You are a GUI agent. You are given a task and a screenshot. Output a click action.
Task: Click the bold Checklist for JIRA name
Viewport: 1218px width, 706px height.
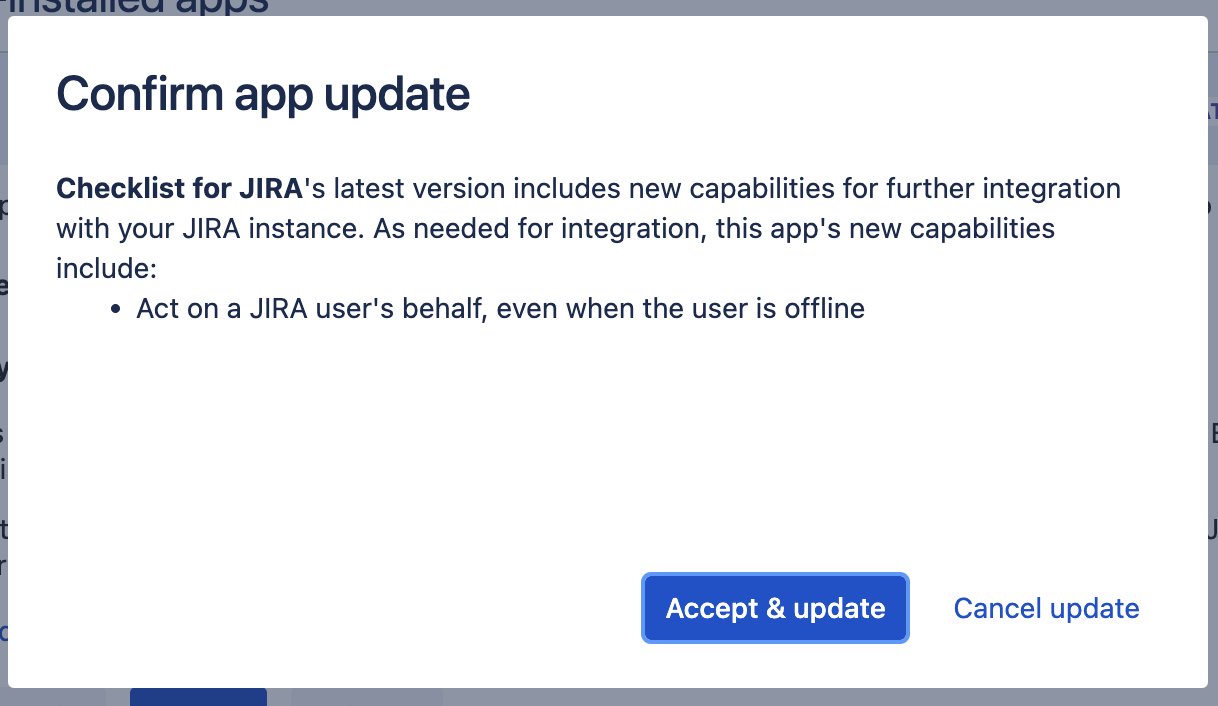179,188
